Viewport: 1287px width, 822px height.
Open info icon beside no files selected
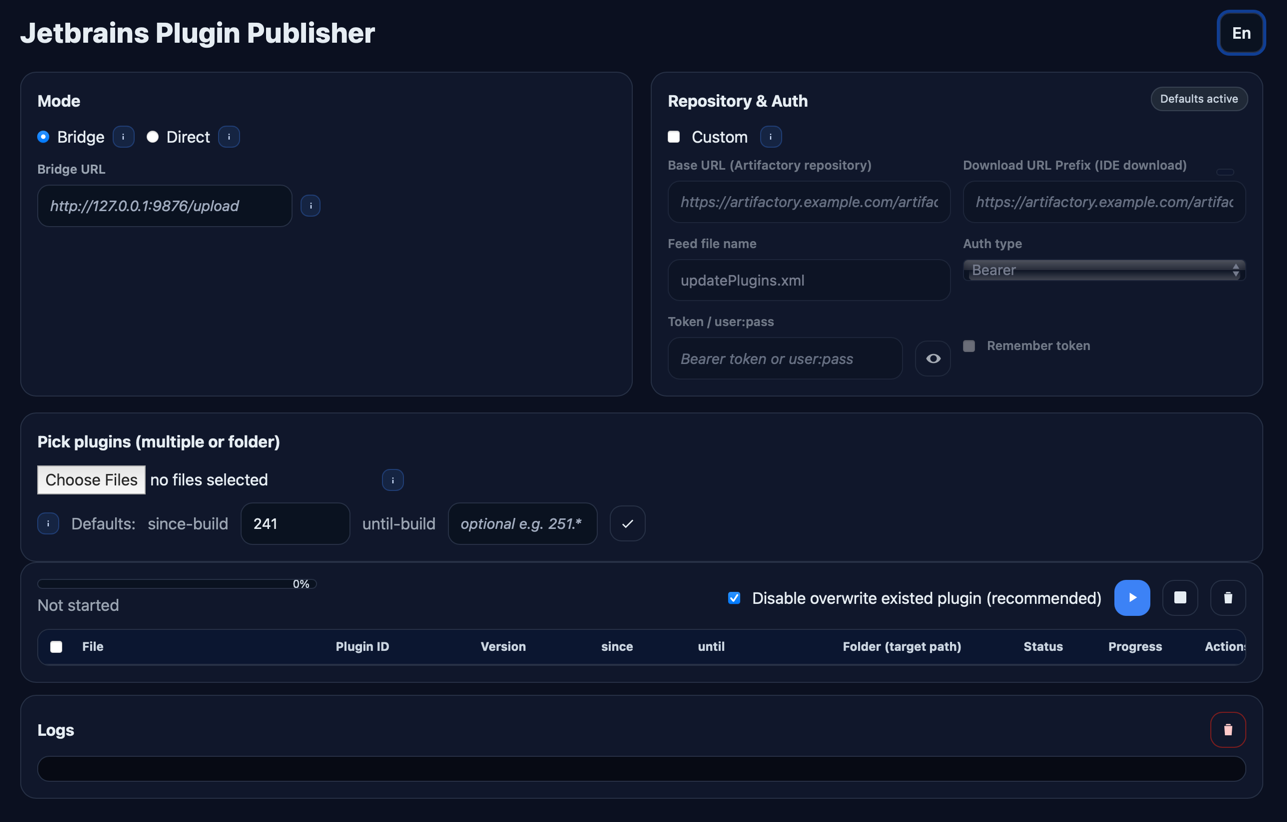pos(393,480)
